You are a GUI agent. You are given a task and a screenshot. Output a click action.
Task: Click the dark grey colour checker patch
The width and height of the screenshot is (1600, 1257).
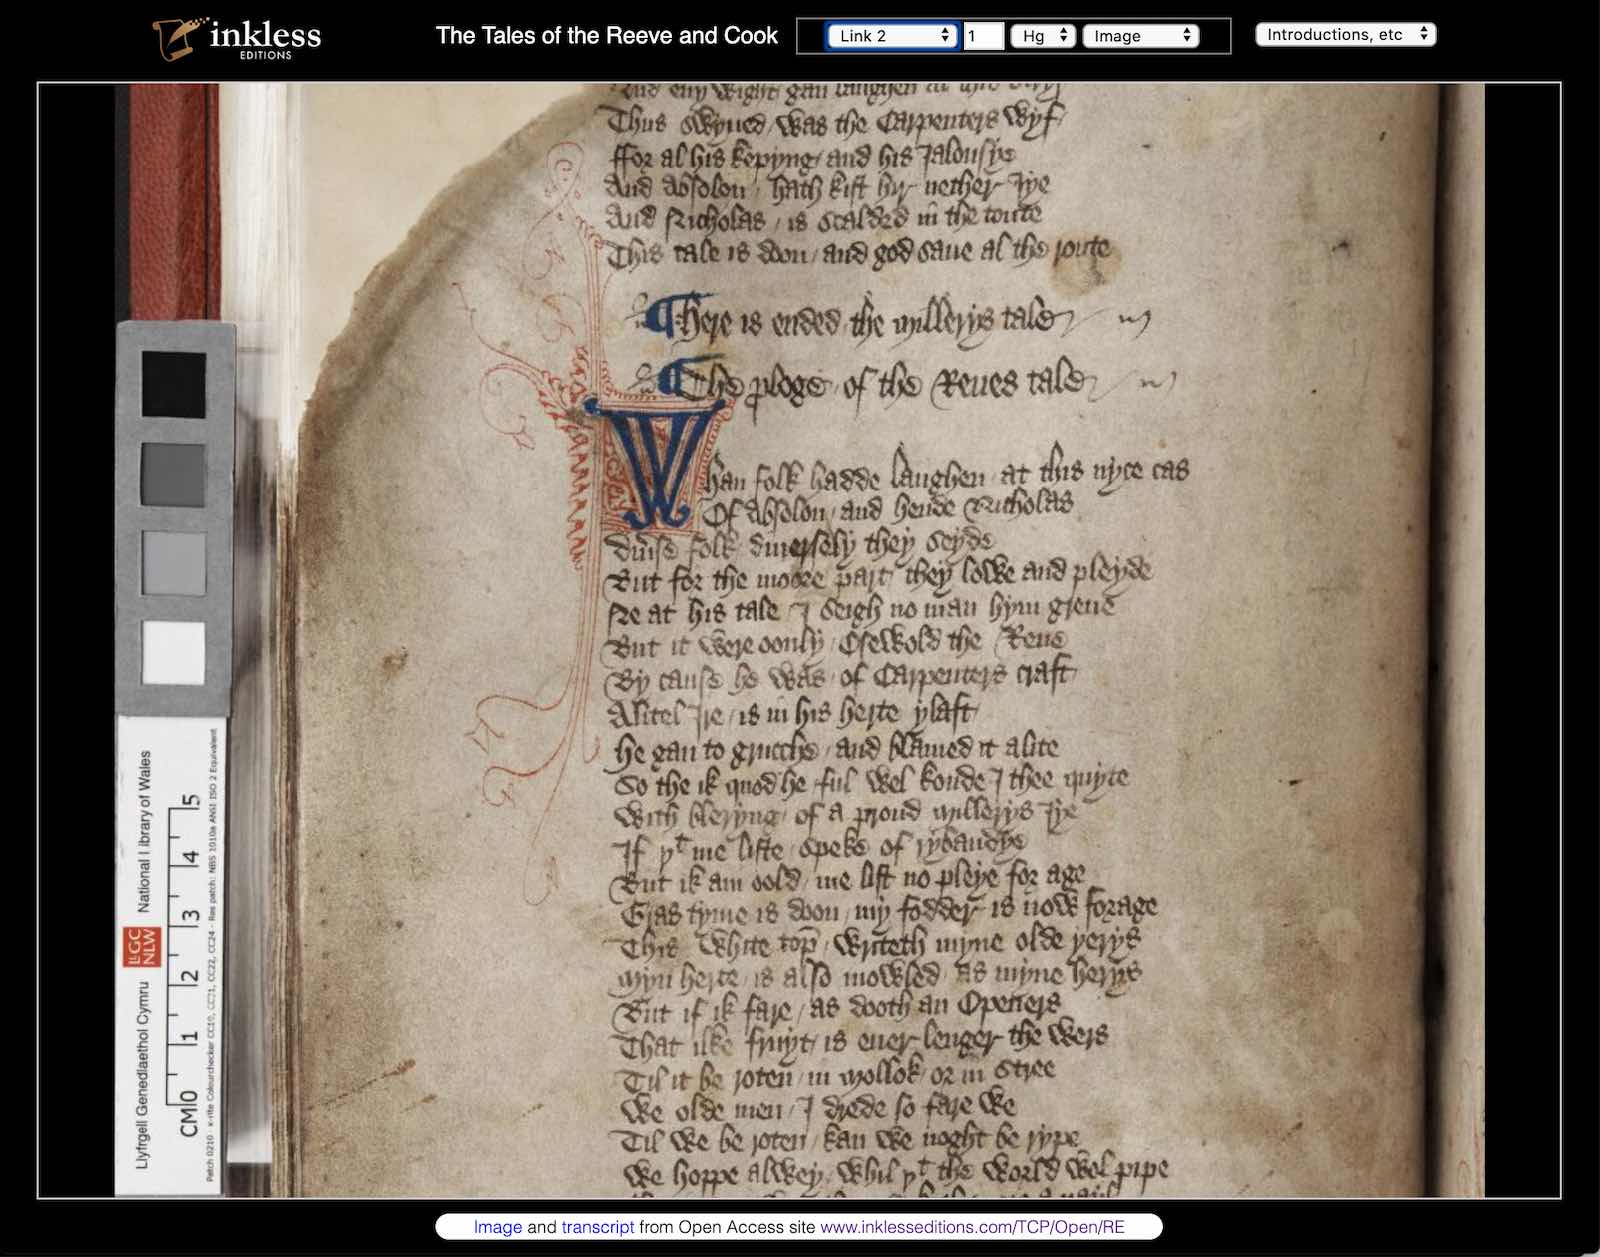174,473
